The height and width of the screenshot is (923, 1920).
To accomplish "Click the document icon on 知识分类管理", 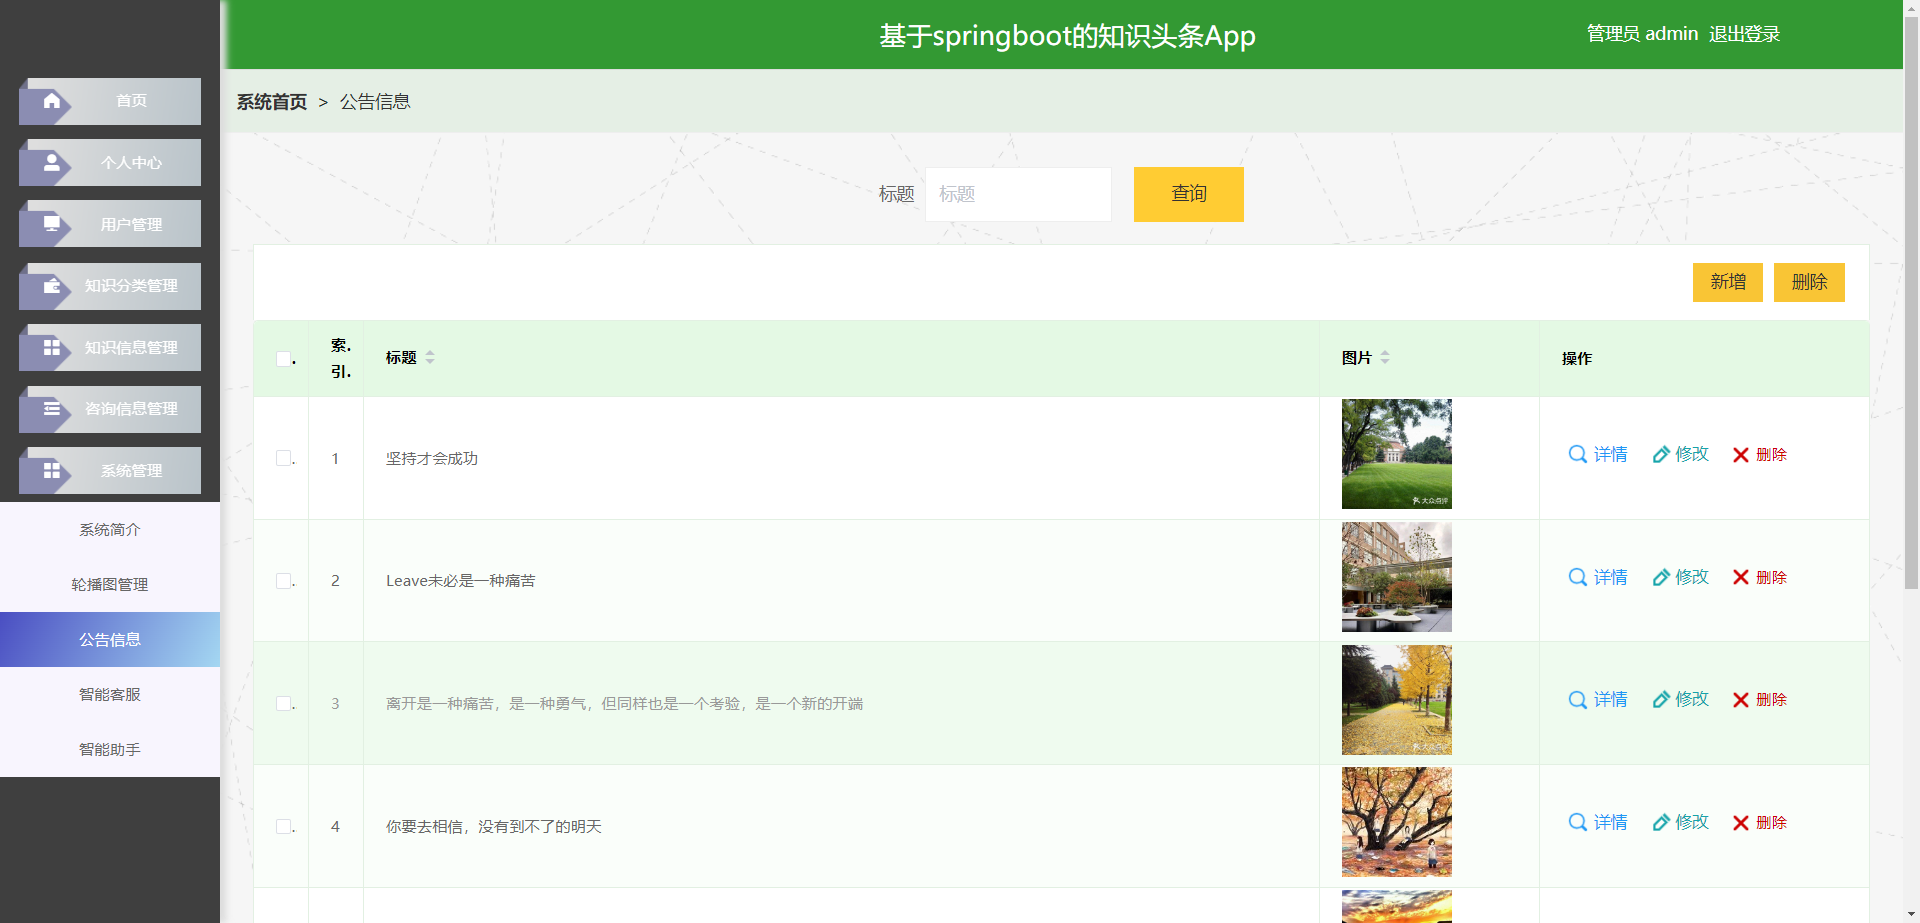I will pos(52,286).
